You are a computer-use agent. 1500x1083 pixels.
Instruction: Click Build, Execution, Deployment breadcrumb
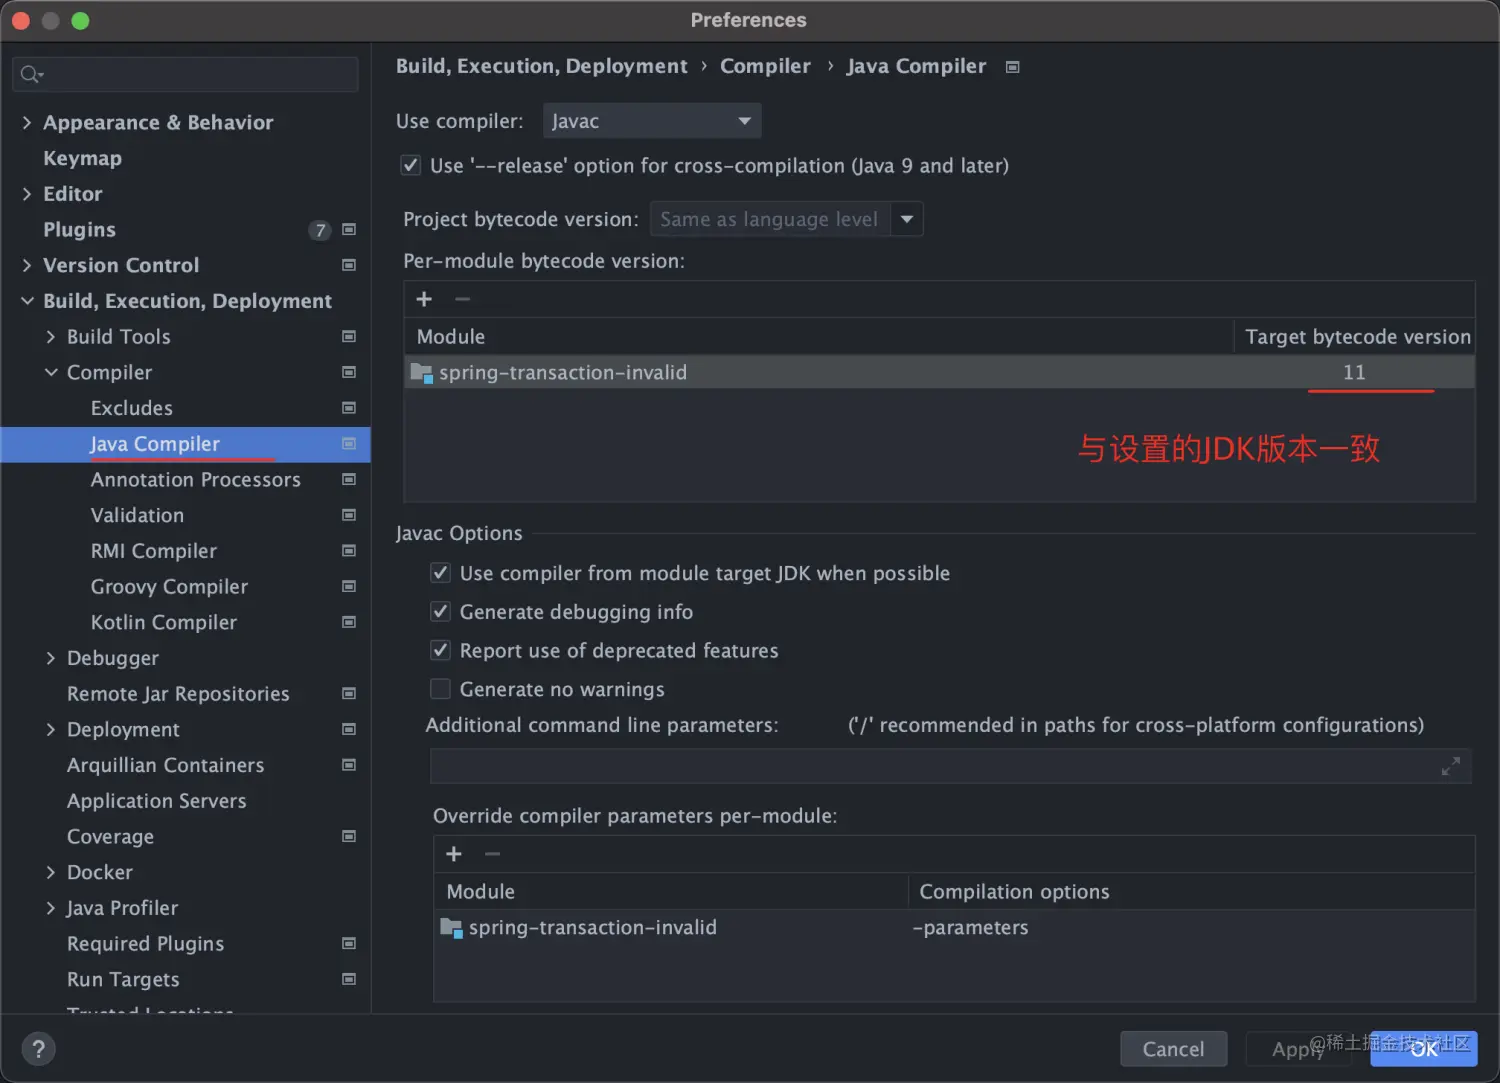tap(541, 66)
